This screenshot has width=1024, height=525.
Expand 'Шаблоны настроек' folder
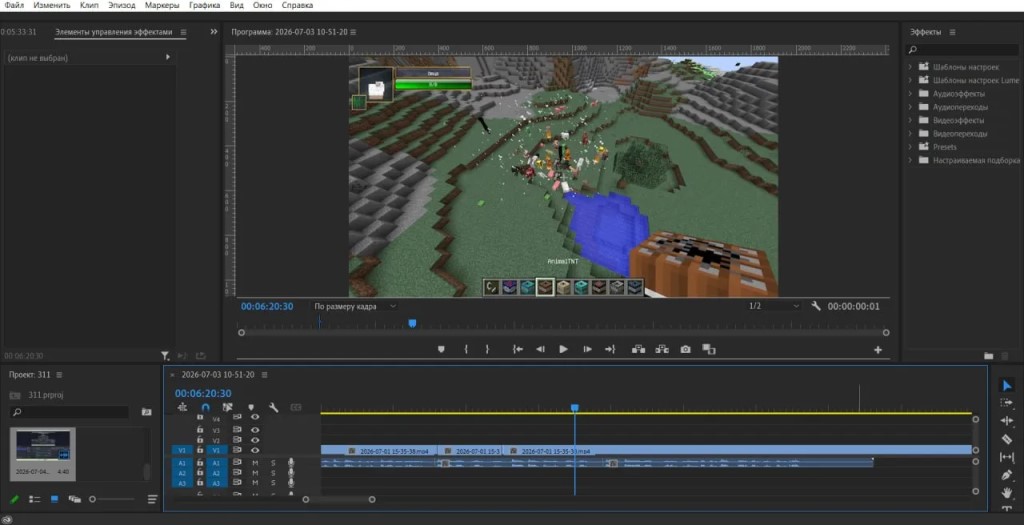910,67
